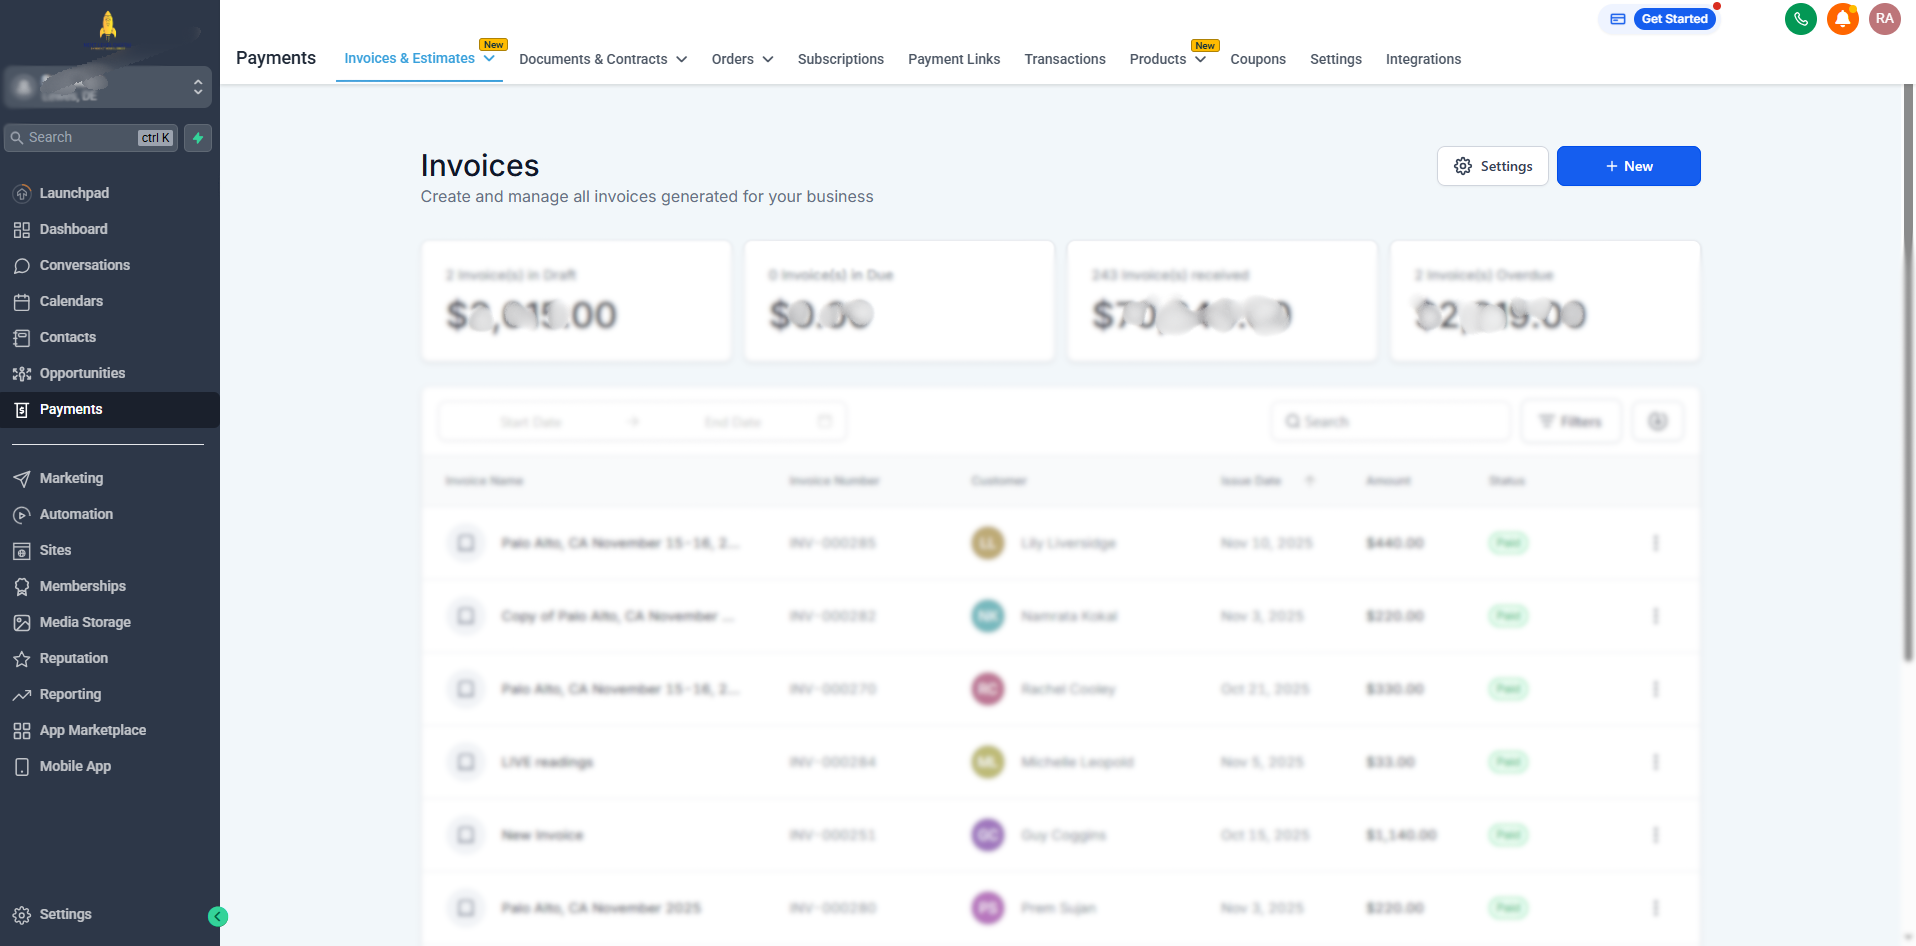Open the Coupons tab
This screenshot has height=946, width=1916.
coord(1257,60)
